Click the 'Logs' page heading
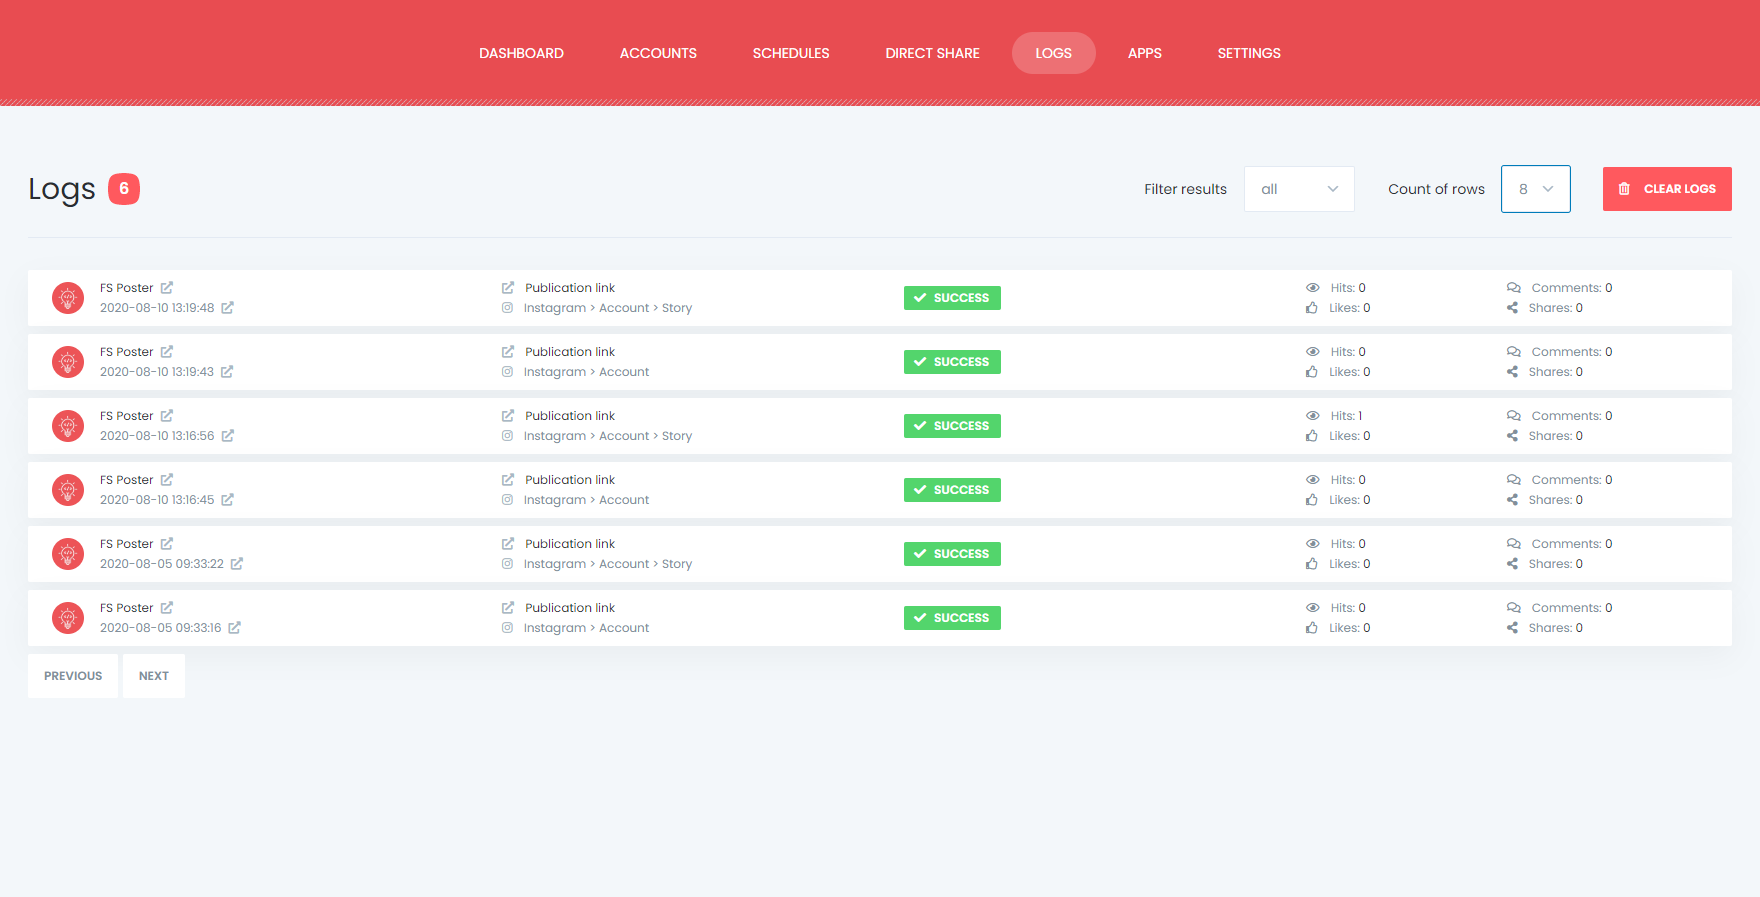This screenshot has width=1760, height=897. (x=62, y=189)
